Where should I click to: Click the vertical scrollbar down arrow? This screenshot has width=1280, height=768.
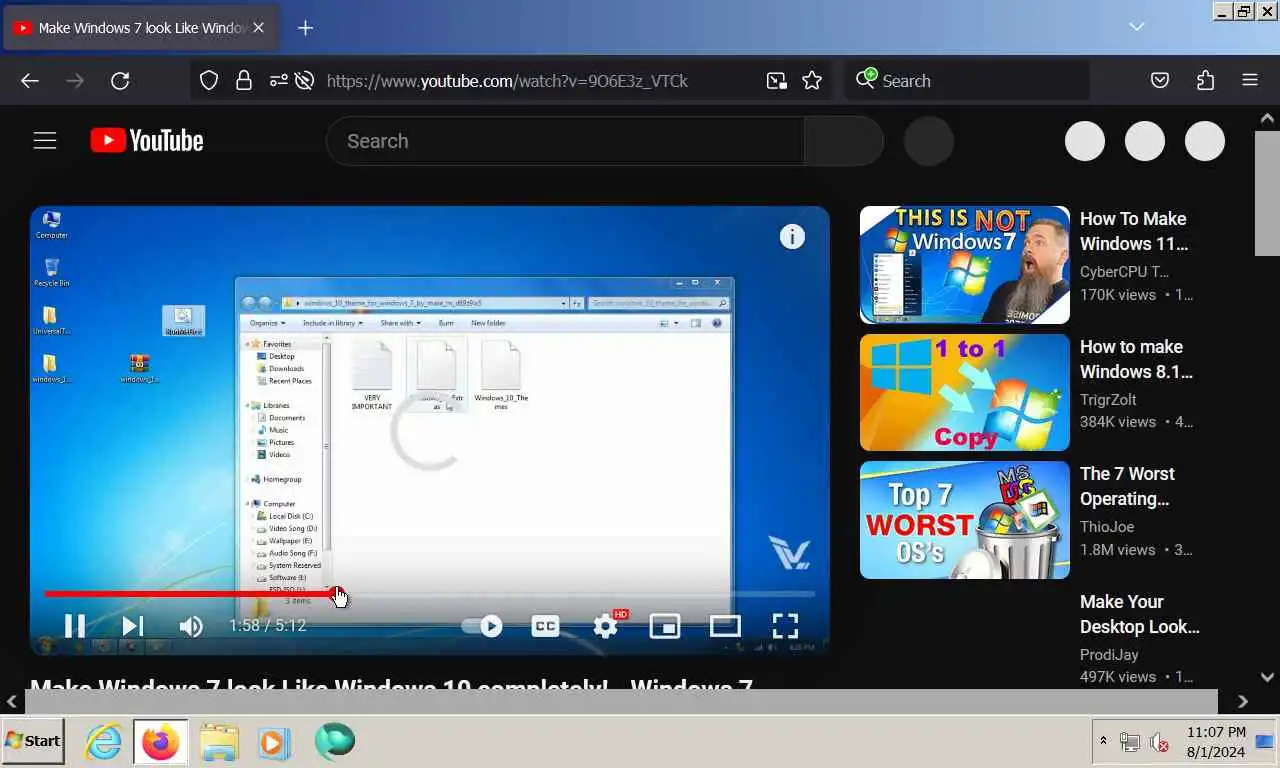[1267, 677]
